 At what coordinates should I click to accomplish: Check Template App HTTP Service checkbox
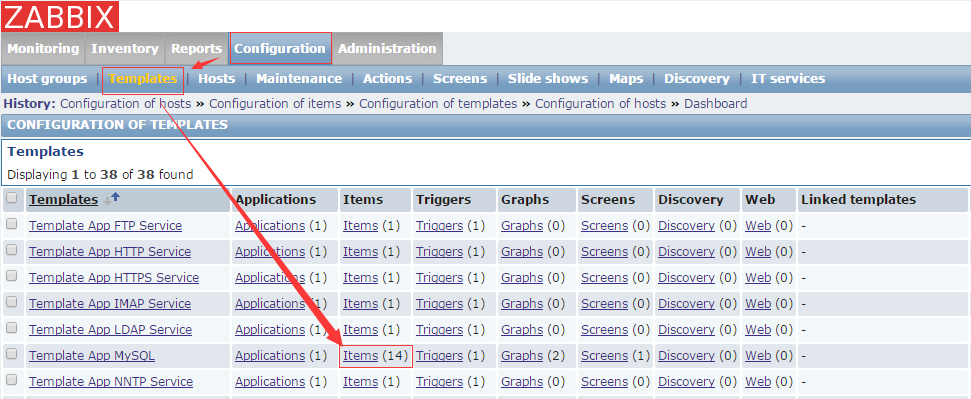11,250
